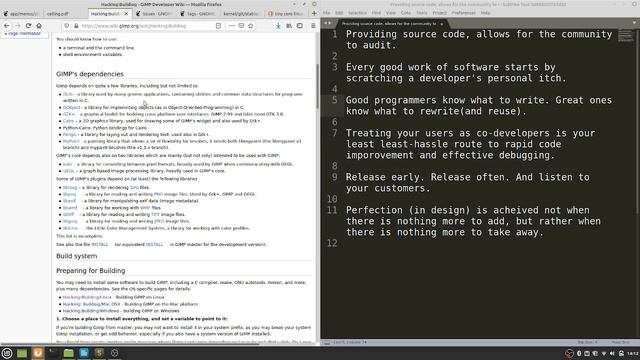Screen dimensions: 640x360
Task: Open volume control in system tray
Action: pyautogui.click(x=612, y=353)
